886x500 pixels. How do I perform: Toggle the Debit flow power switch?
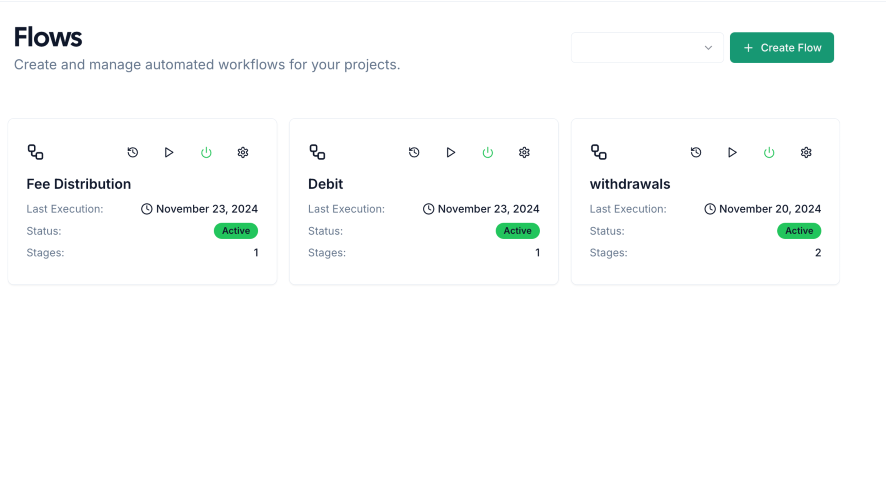pyautogui.click(x=488, y=153)
